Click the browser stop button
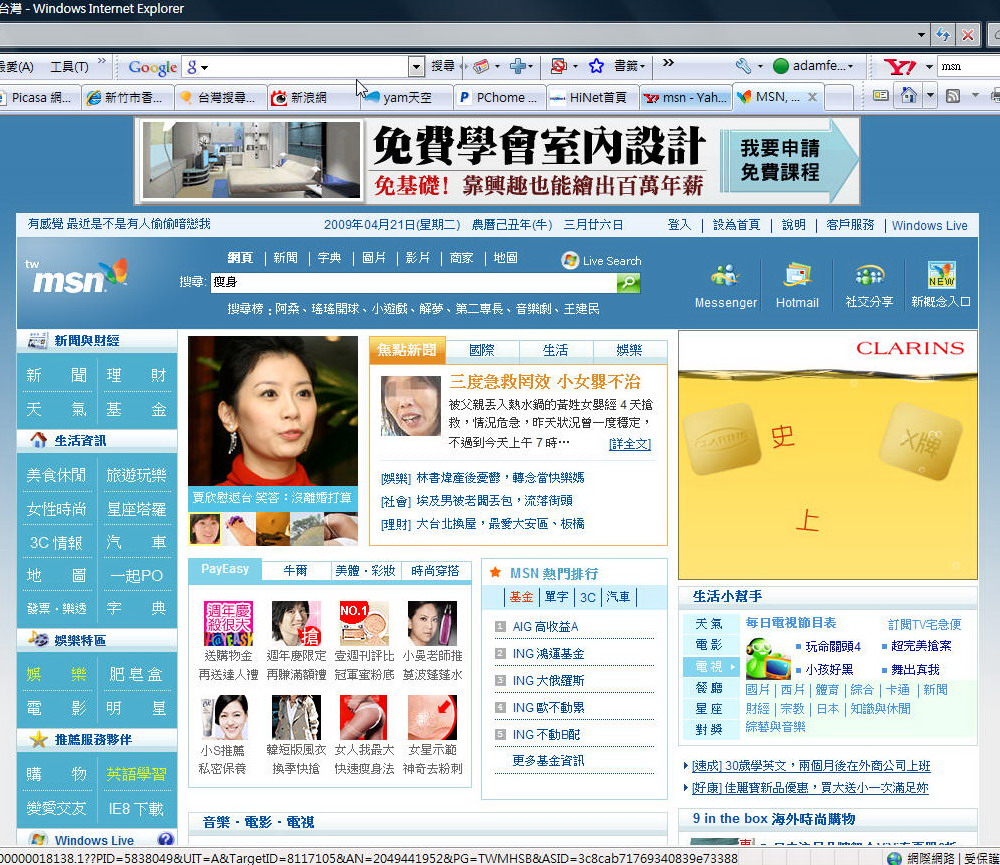The width and height of the screenshot is (1000, 865). (967, 34)
